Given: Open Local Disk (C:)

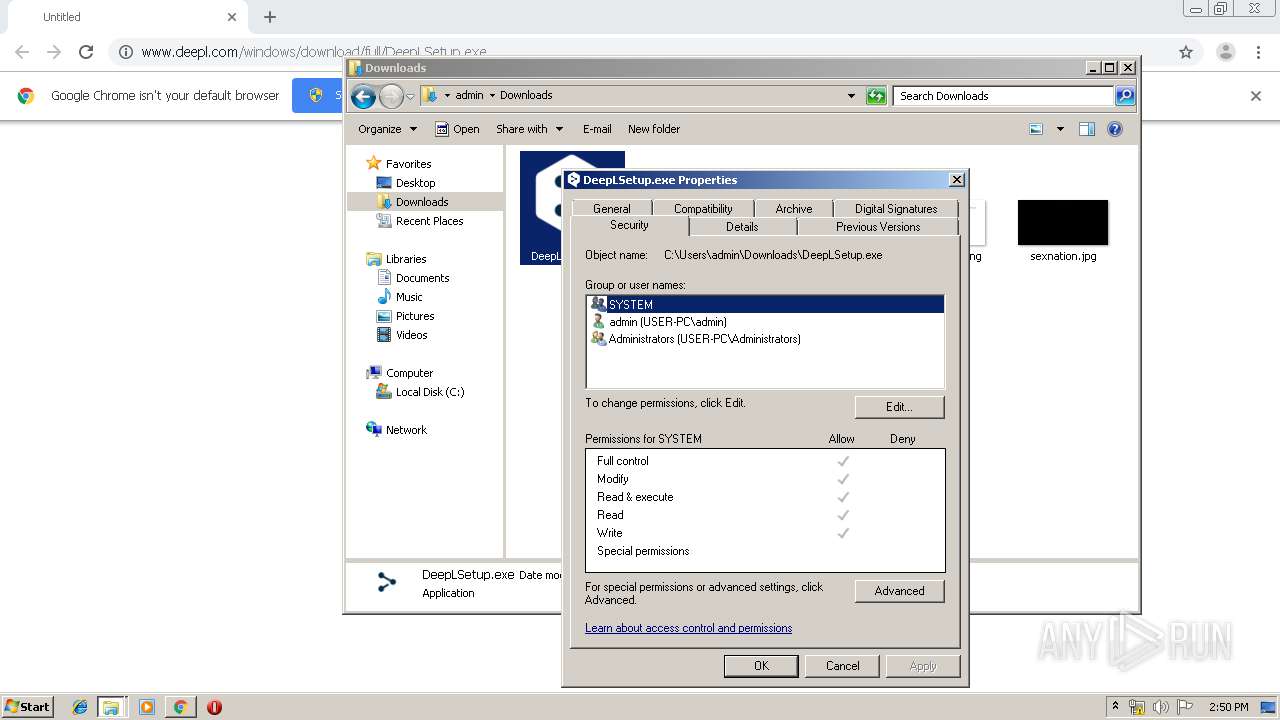Looking at the screenshot, I should coord(429,392).
